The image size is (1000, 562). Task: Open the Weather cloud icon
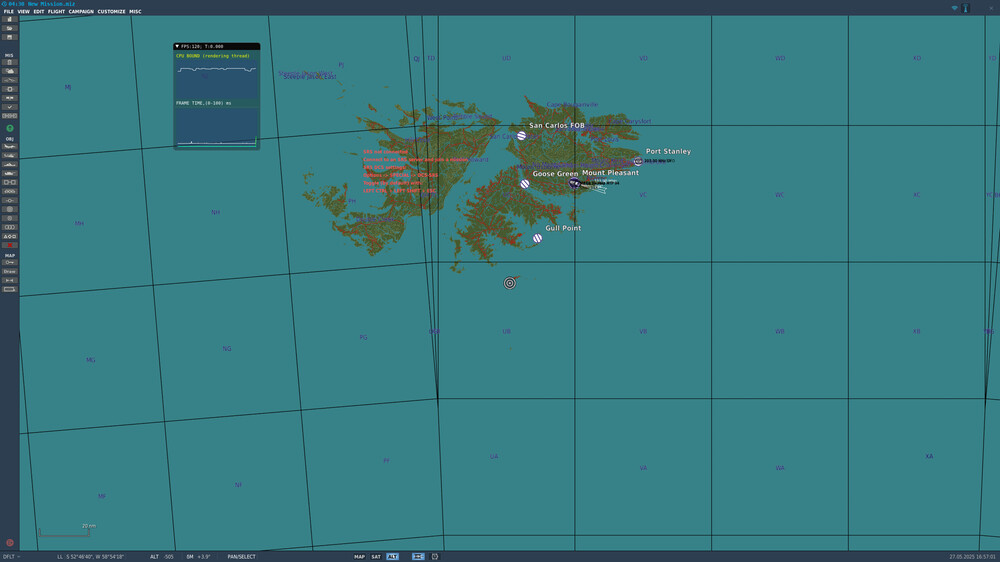[x=10, y=71]
